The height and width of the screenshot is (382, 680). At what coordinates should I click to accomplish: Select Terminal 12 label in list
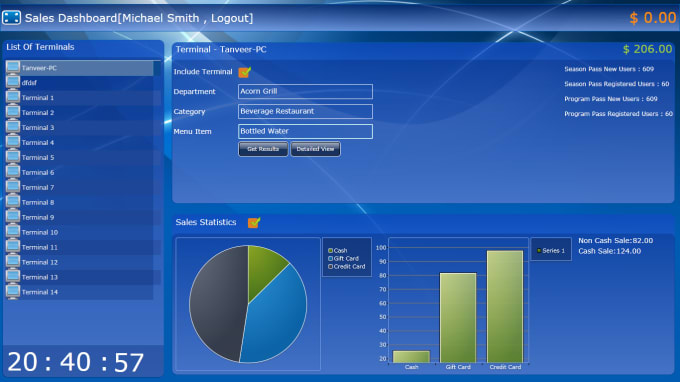pyautogui.click(x=40, y=262)
